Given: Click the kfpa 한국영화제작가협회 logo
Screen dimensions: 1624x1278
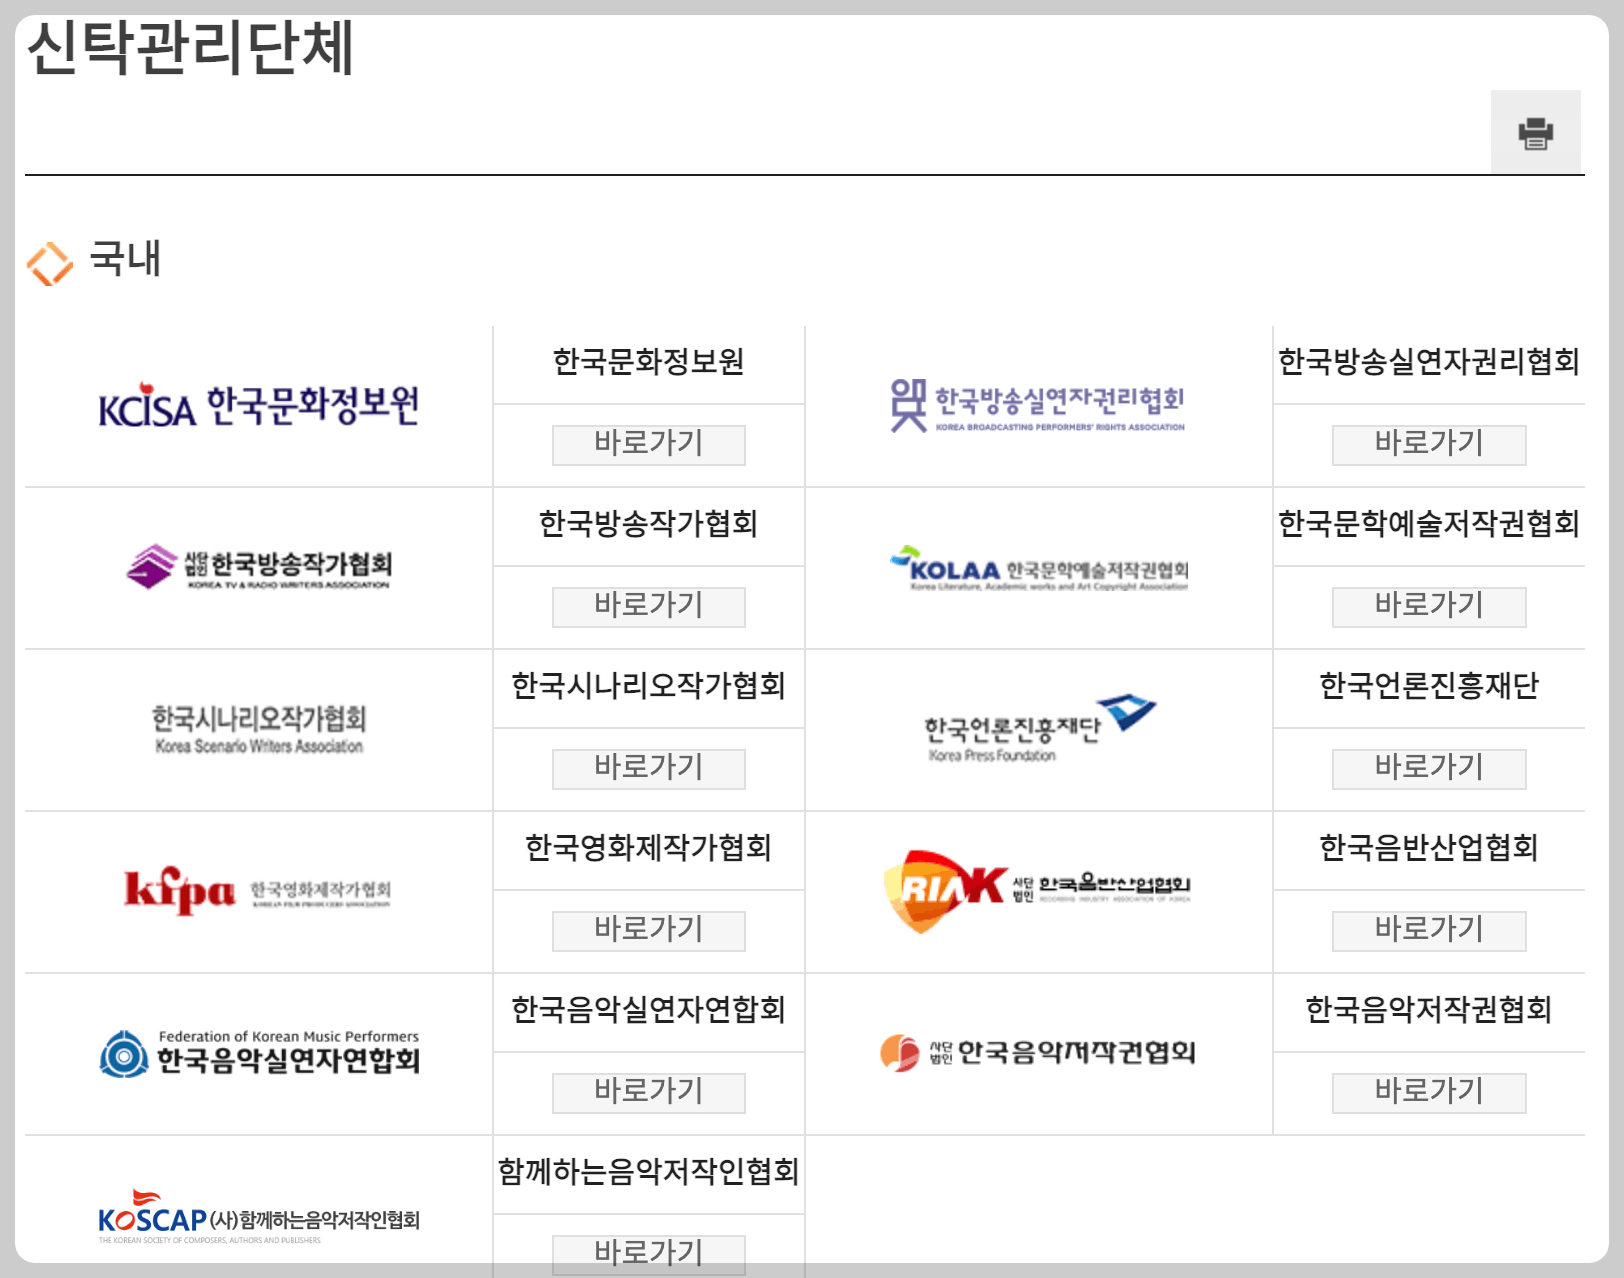Looking at the screenshot, I should (x=258, y=891).
